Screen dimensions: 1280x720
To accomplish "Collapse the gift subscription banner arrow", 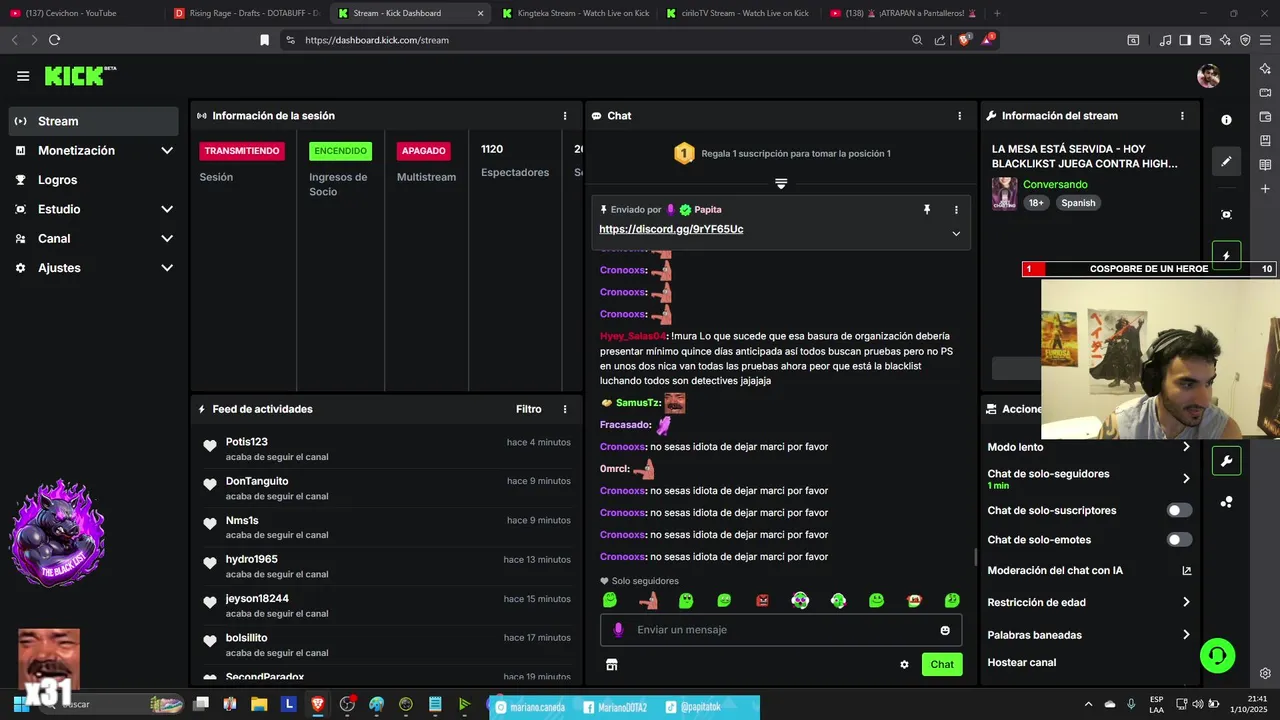I will [x=781, y=184].
